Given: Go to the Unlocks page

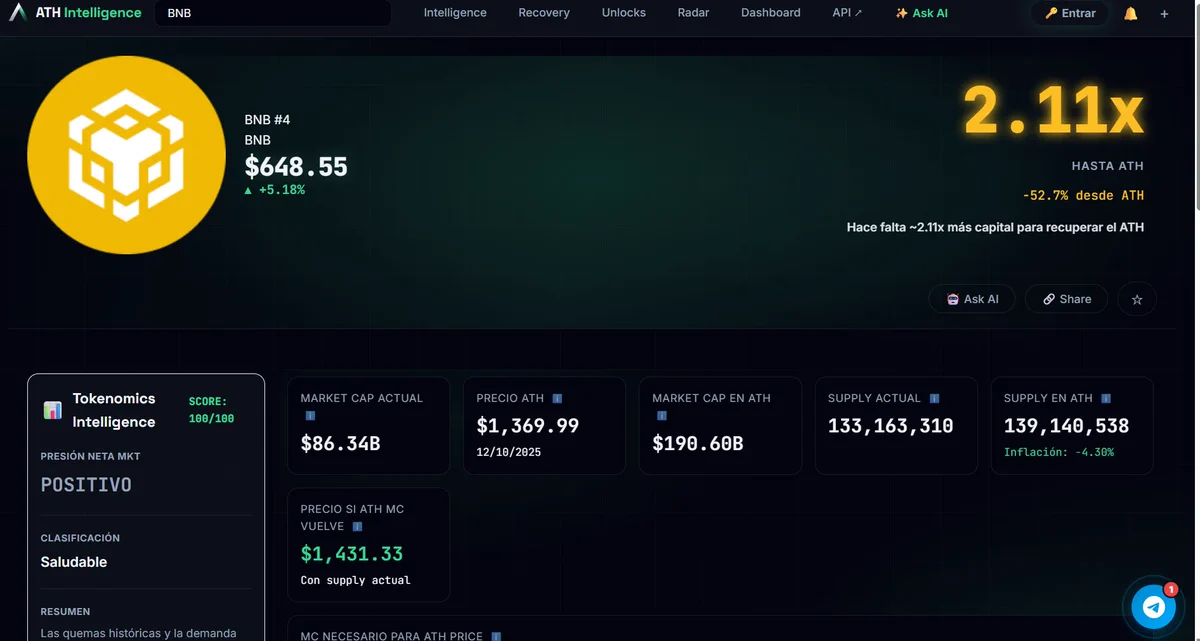Looking at the screenshot, I should tap(624, 13).
